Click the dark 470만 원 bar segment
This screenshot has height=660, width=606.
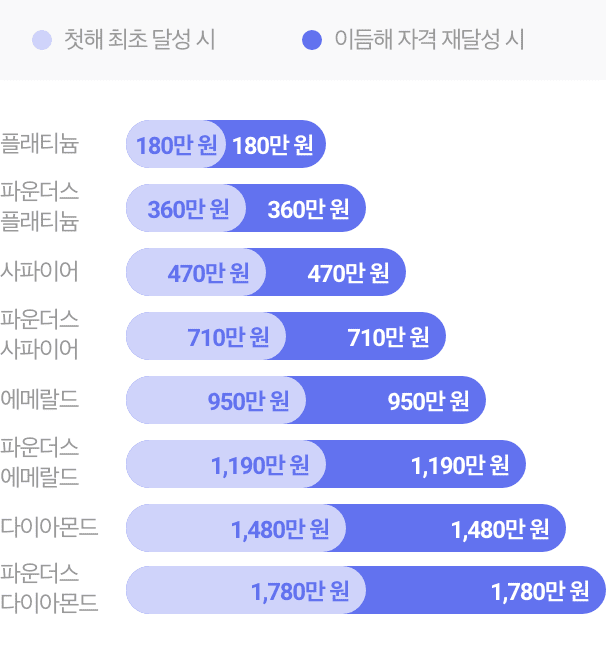coord(336,272)
